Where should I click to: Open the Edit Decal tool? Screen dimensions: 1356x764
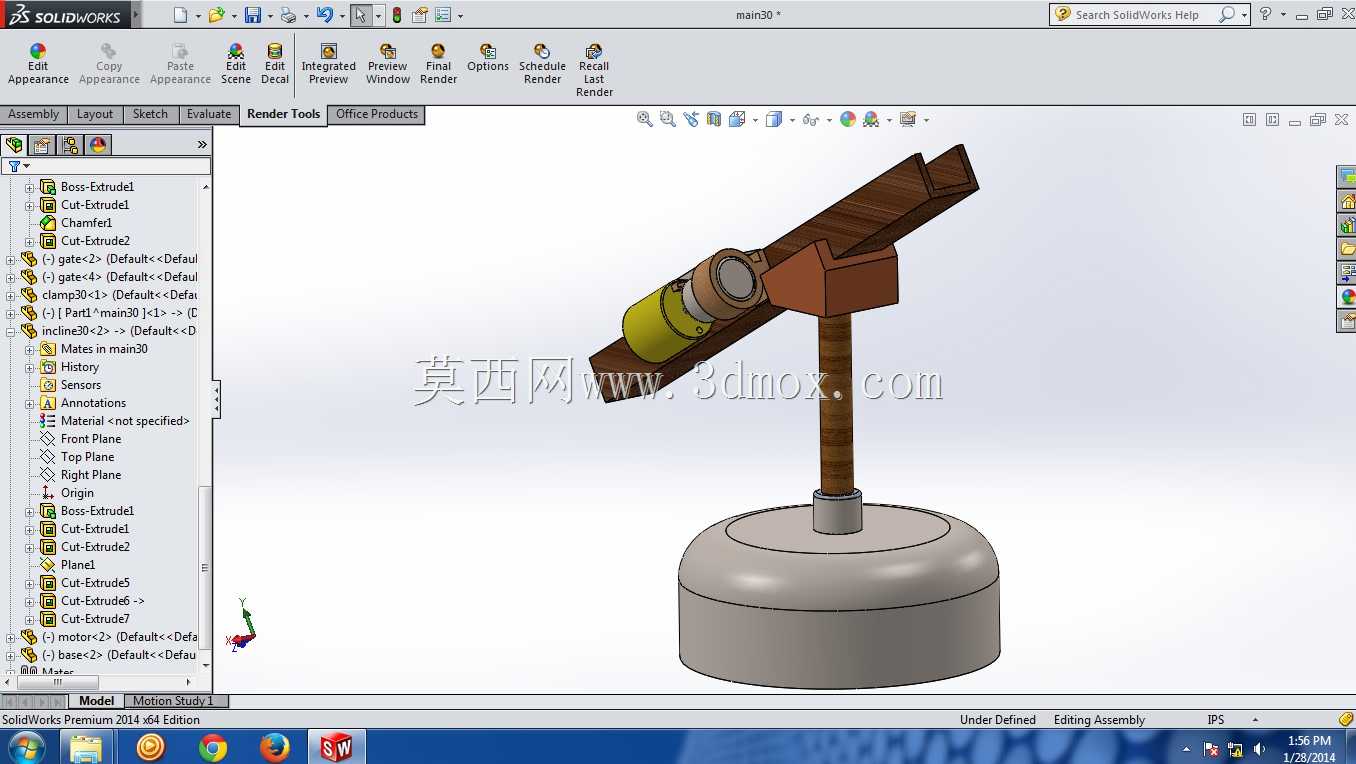pos(275,64)
